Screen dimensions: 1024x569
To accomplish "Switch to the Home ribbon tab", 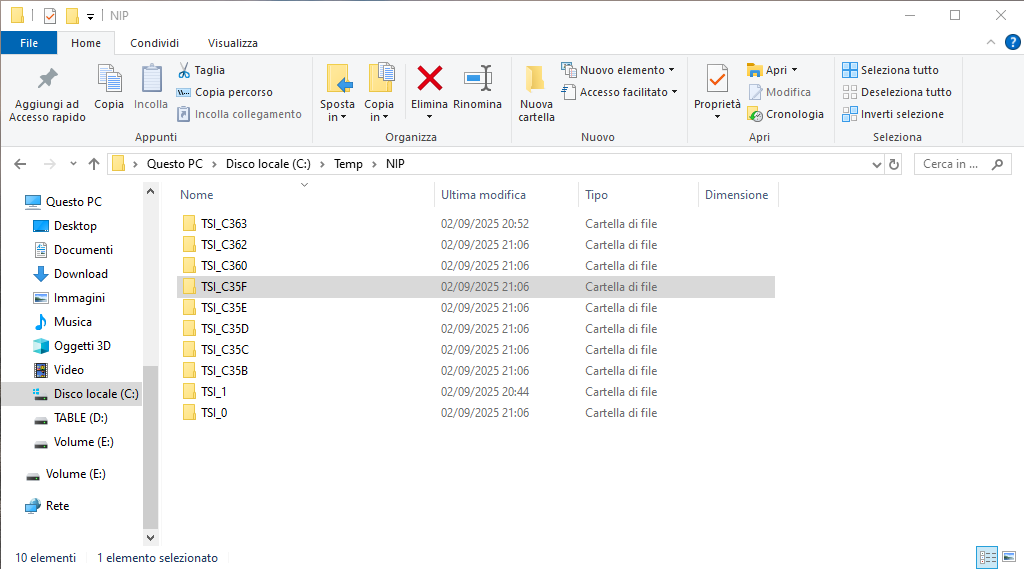I will [86, 43].
